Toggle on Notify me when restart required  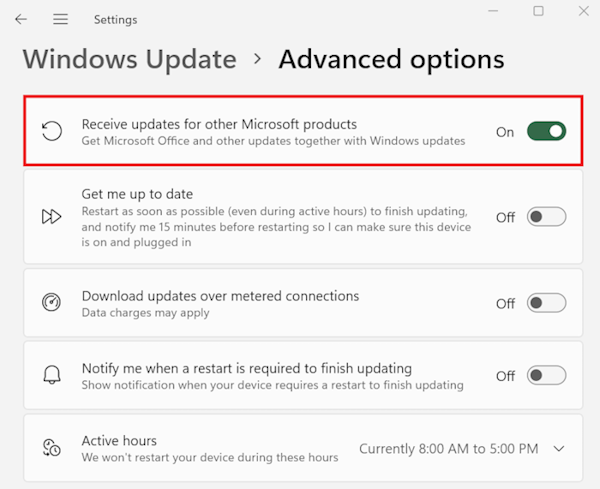click(x=546, y=376)
